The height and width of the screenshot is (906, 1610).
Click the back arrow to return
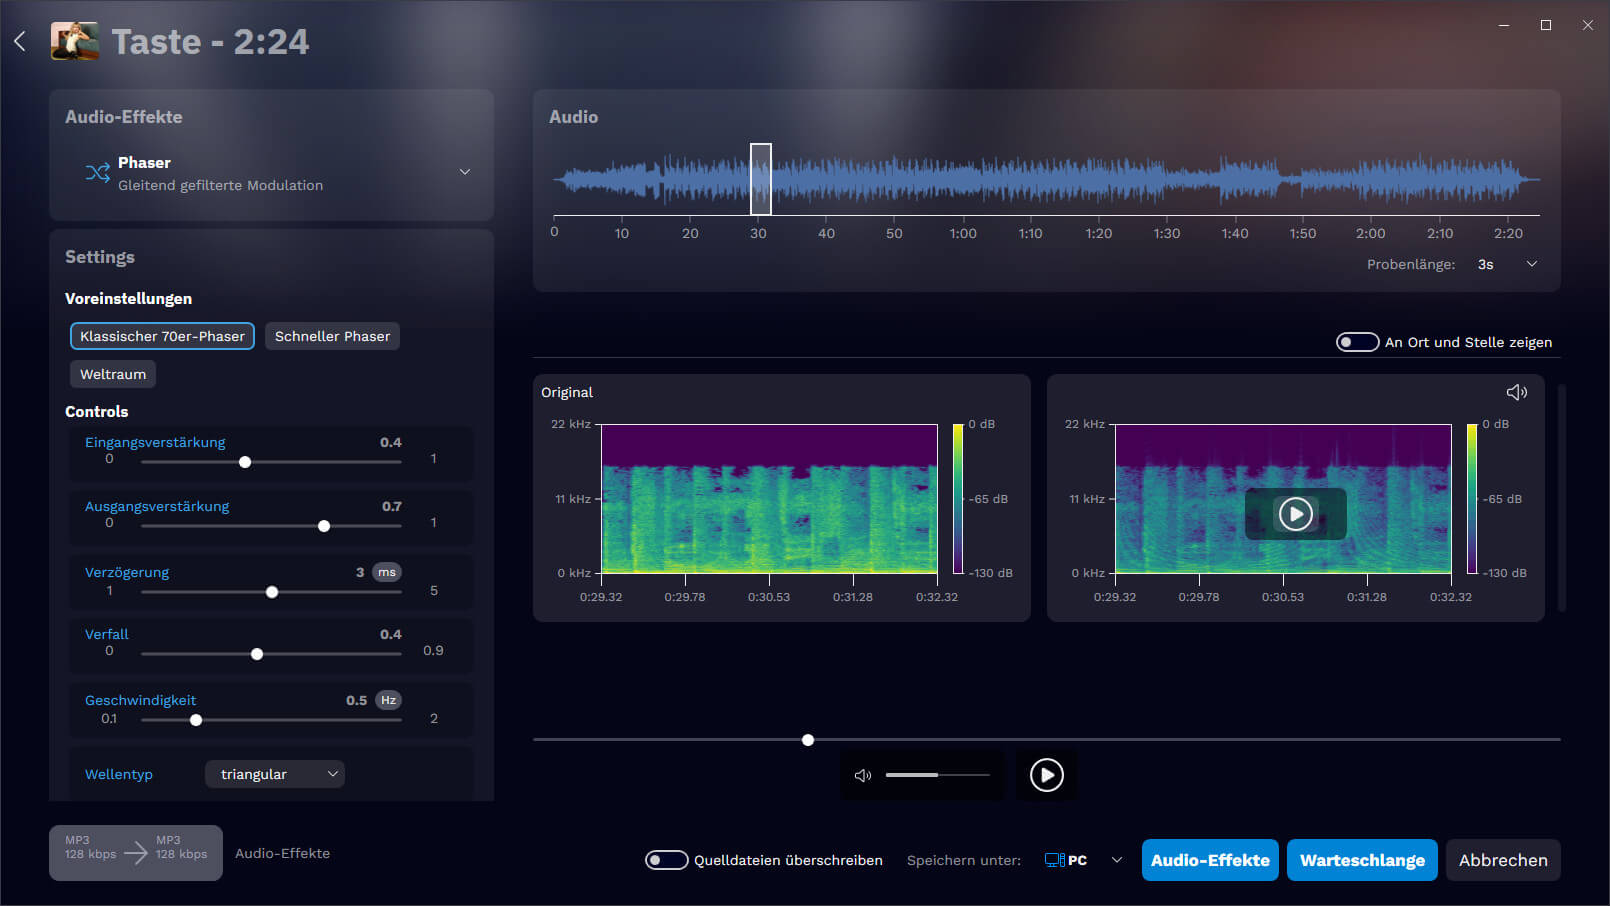(19, 40)
